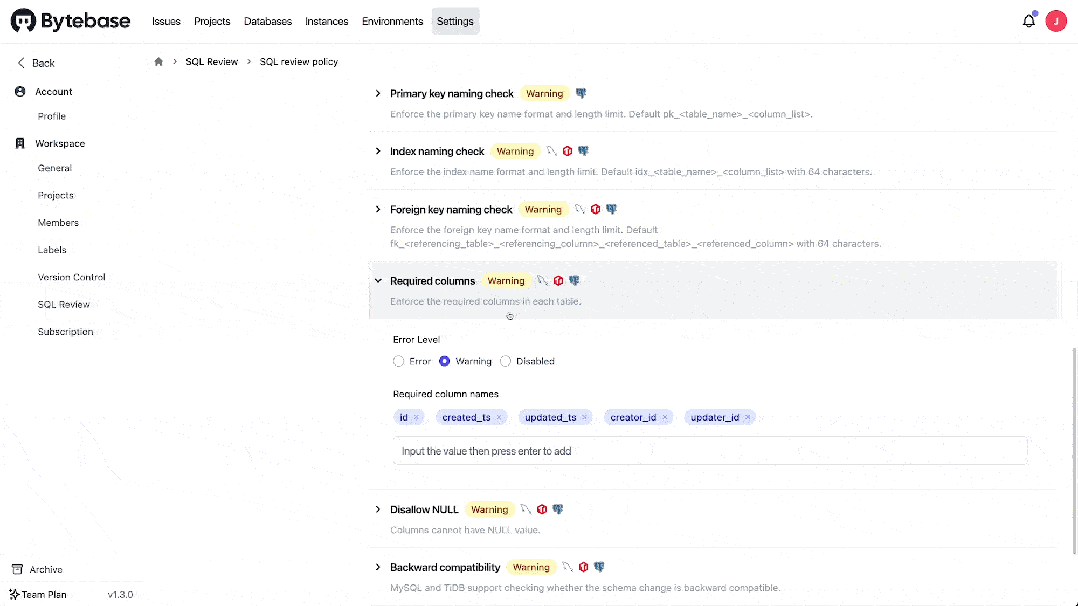Screen dimensions: 1078x606
Task: Click the Archive box icon
Action: (x=17, y=569)
